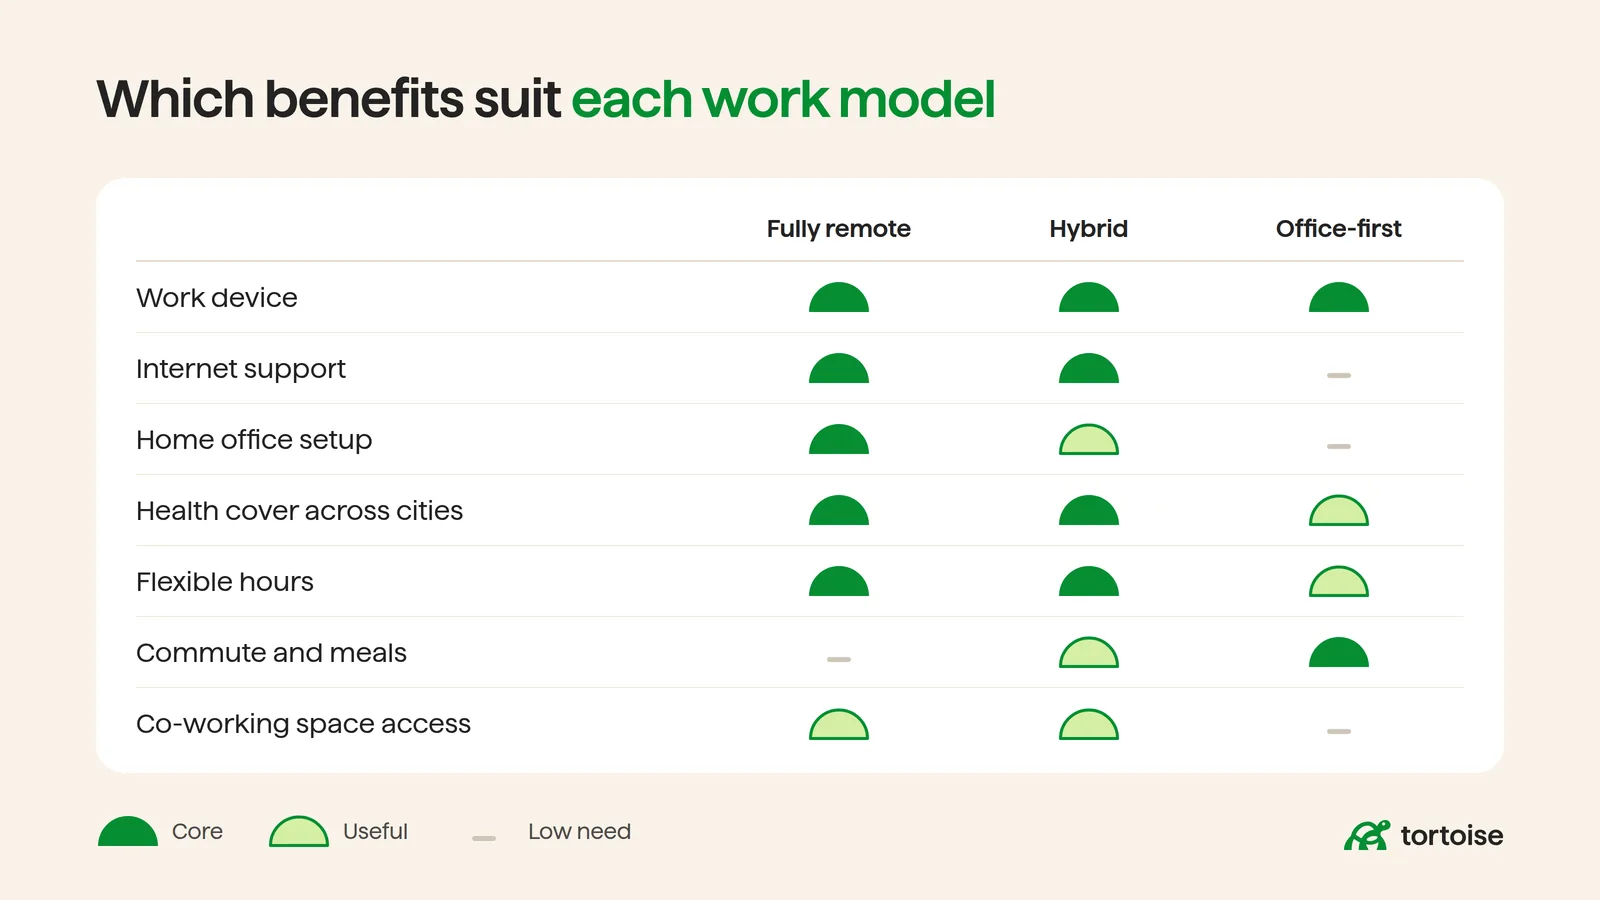The width and height of the screenshot is (1600, 900).
Task: Click the Low need legend label text
Action: 579,831
